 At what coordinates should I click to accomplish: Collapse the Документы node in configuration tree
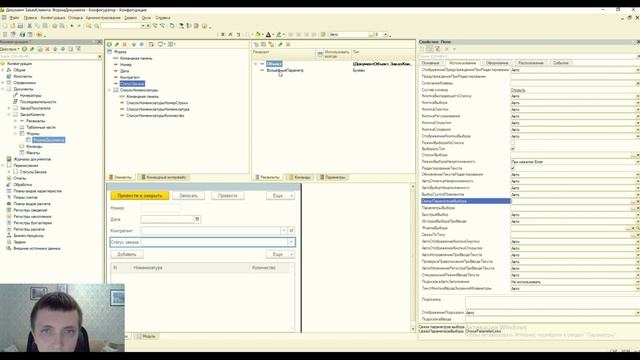3,89
